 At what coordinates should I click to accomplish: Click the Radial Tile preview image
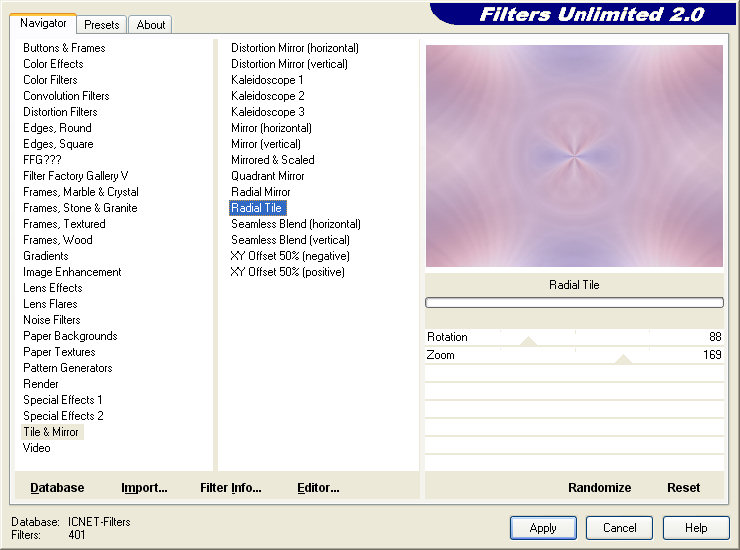click(x=574, y=156)
